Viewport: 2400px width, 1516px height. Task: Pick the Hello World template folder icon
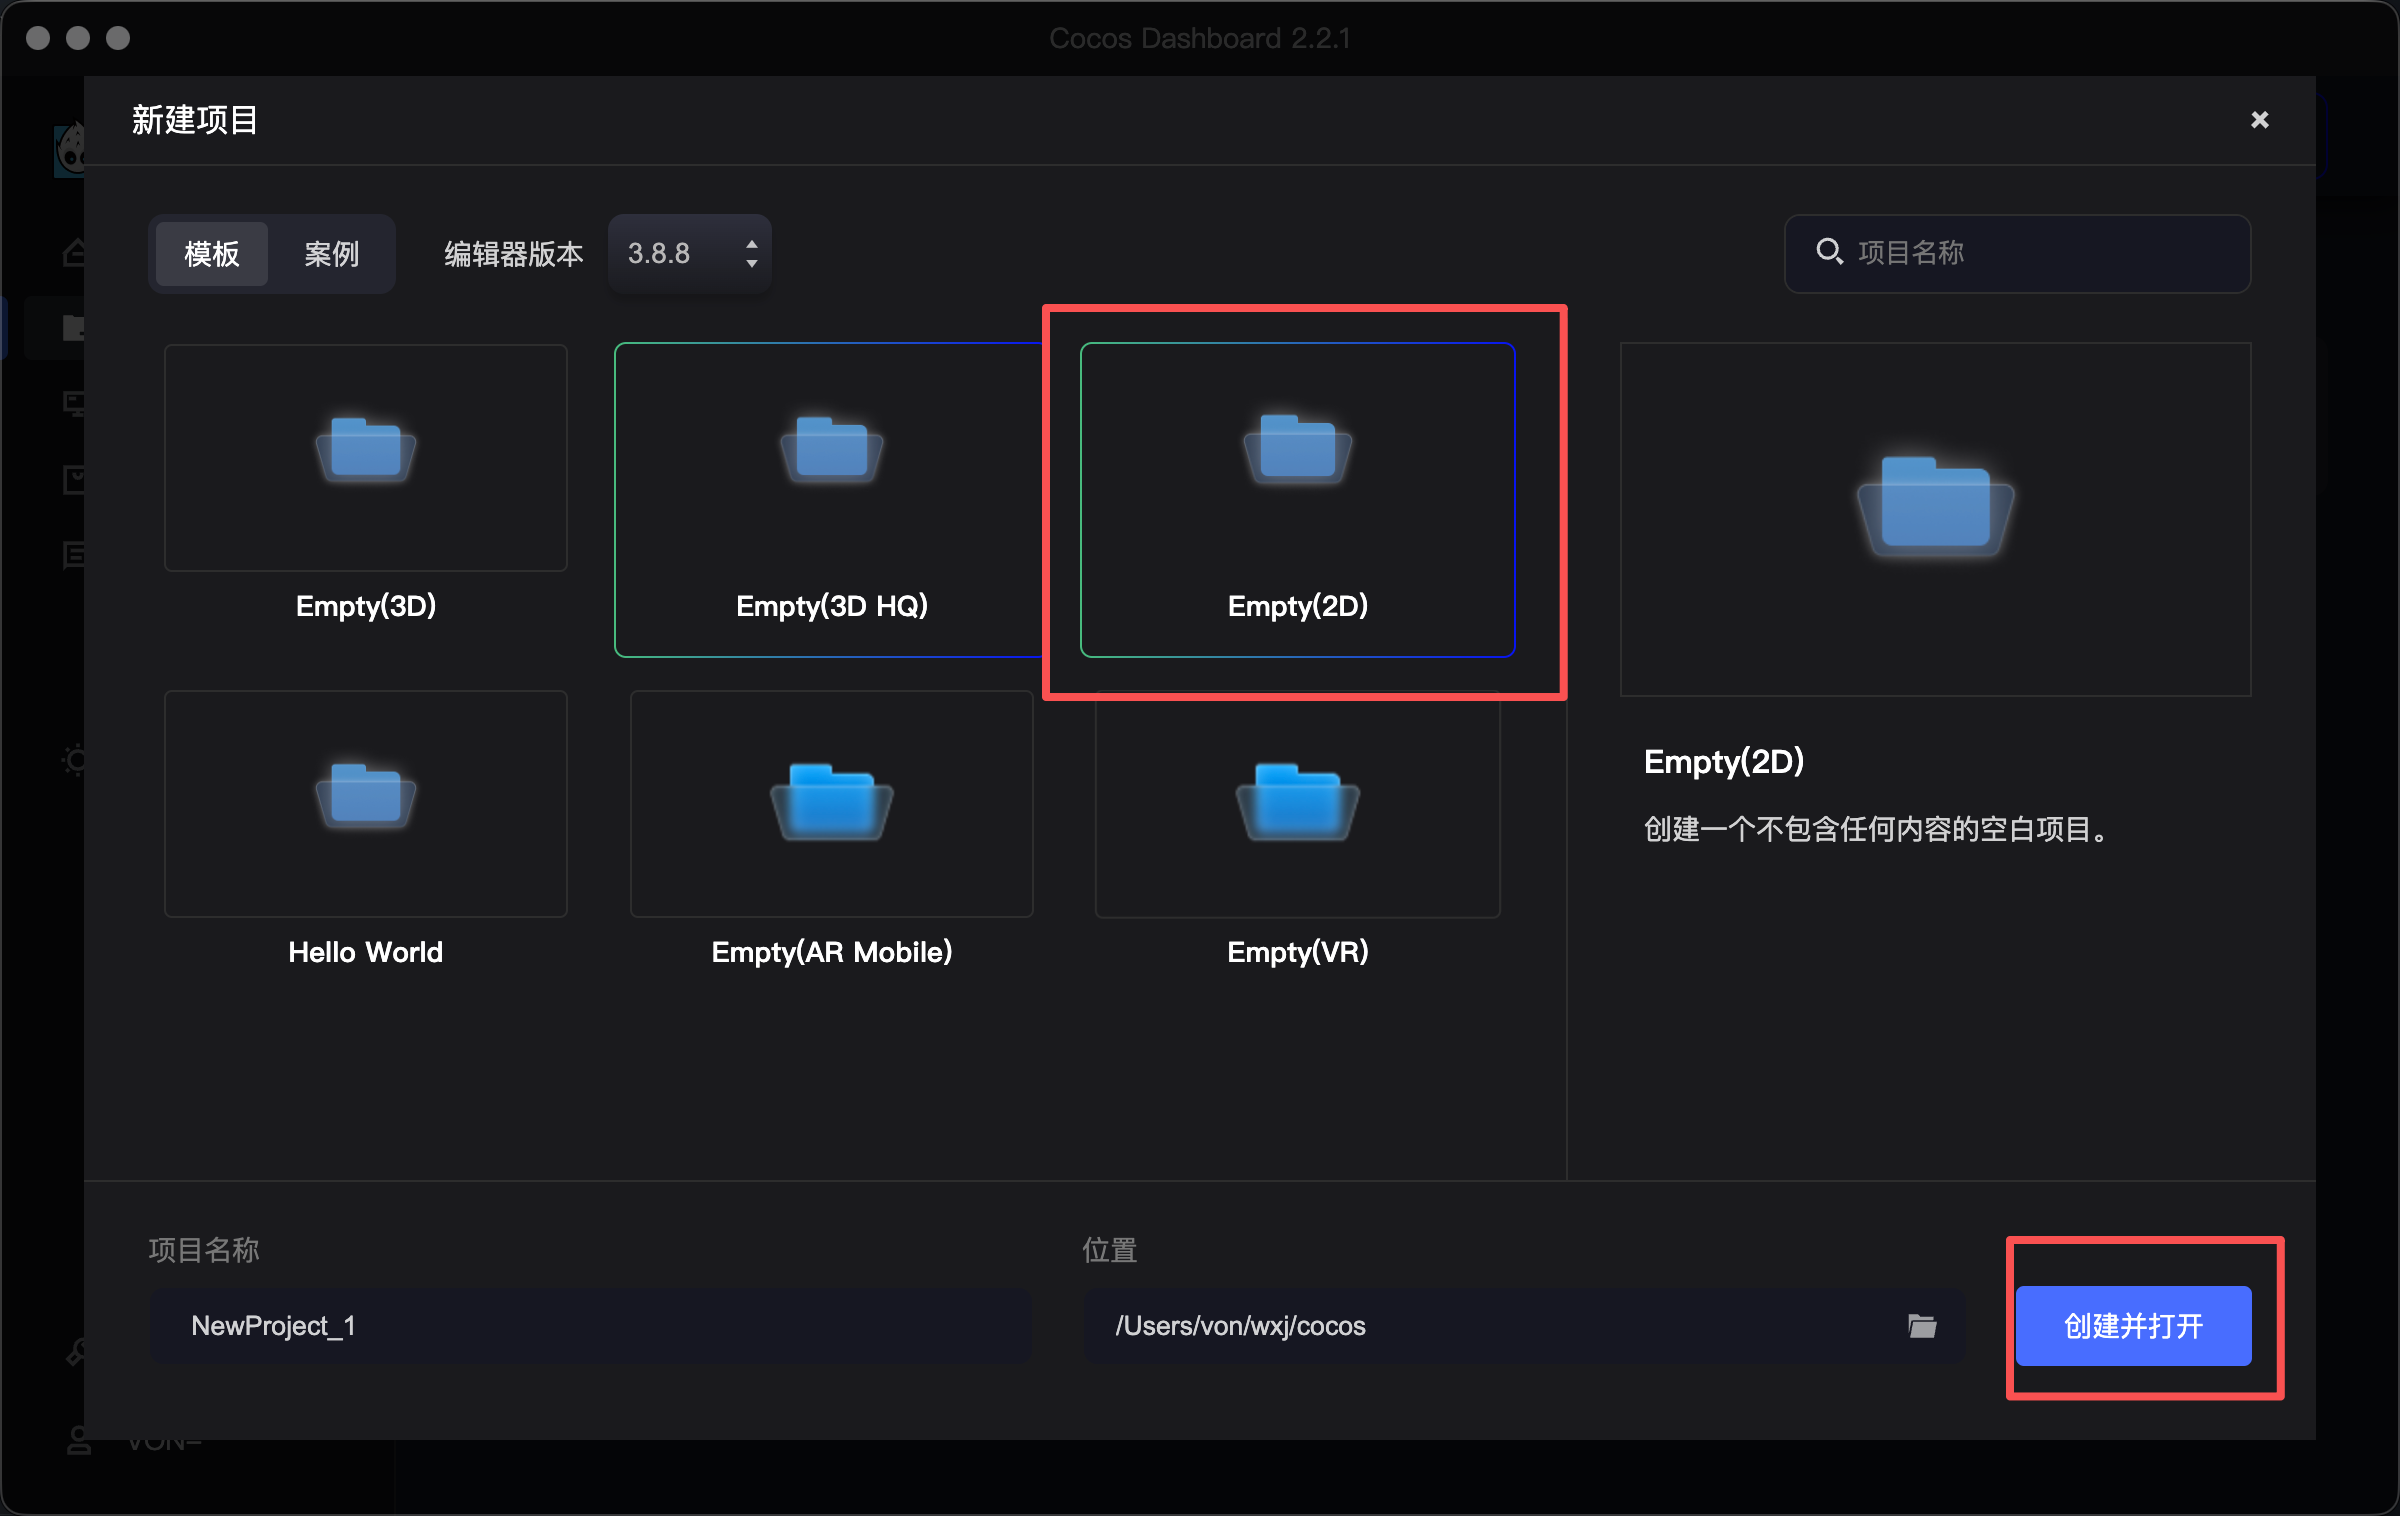pyautogui.click(x=366, y=797)
